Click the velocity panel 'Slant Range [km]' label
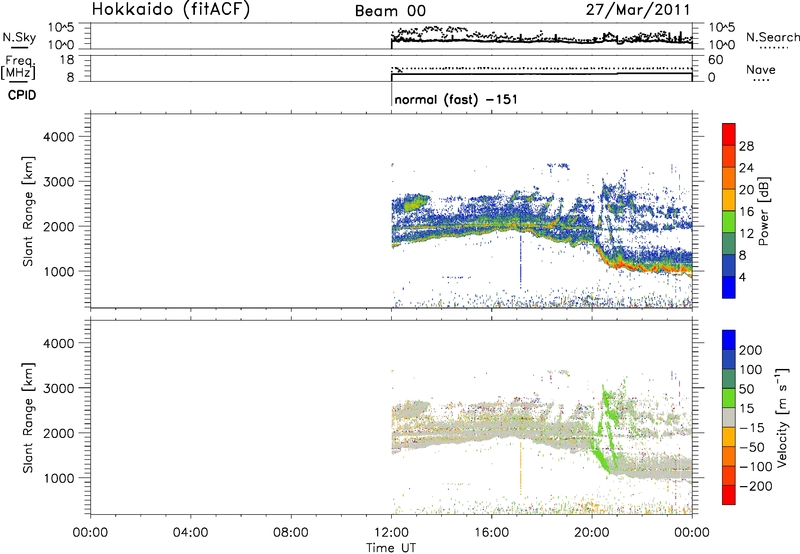This screenshot has height=554, width=800. pyautogui.click(x=28, y=418)
